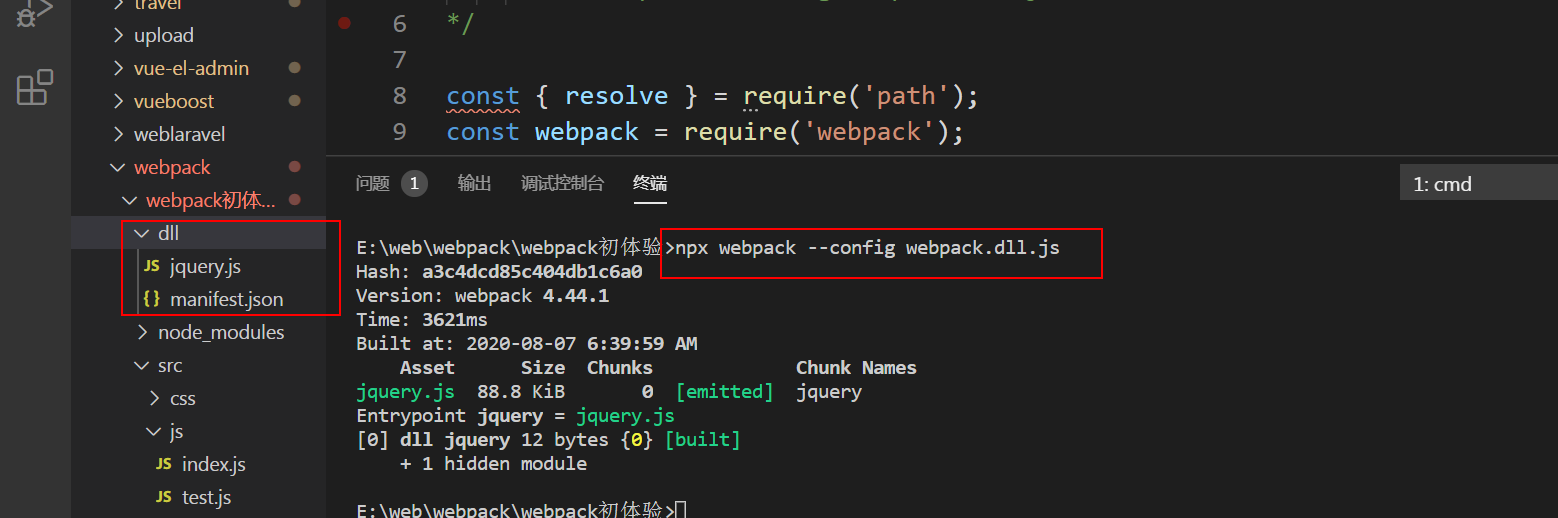This screenshot has width=1558, height=518.
Task: Collapse the dll folder
Action: [168, 233]
